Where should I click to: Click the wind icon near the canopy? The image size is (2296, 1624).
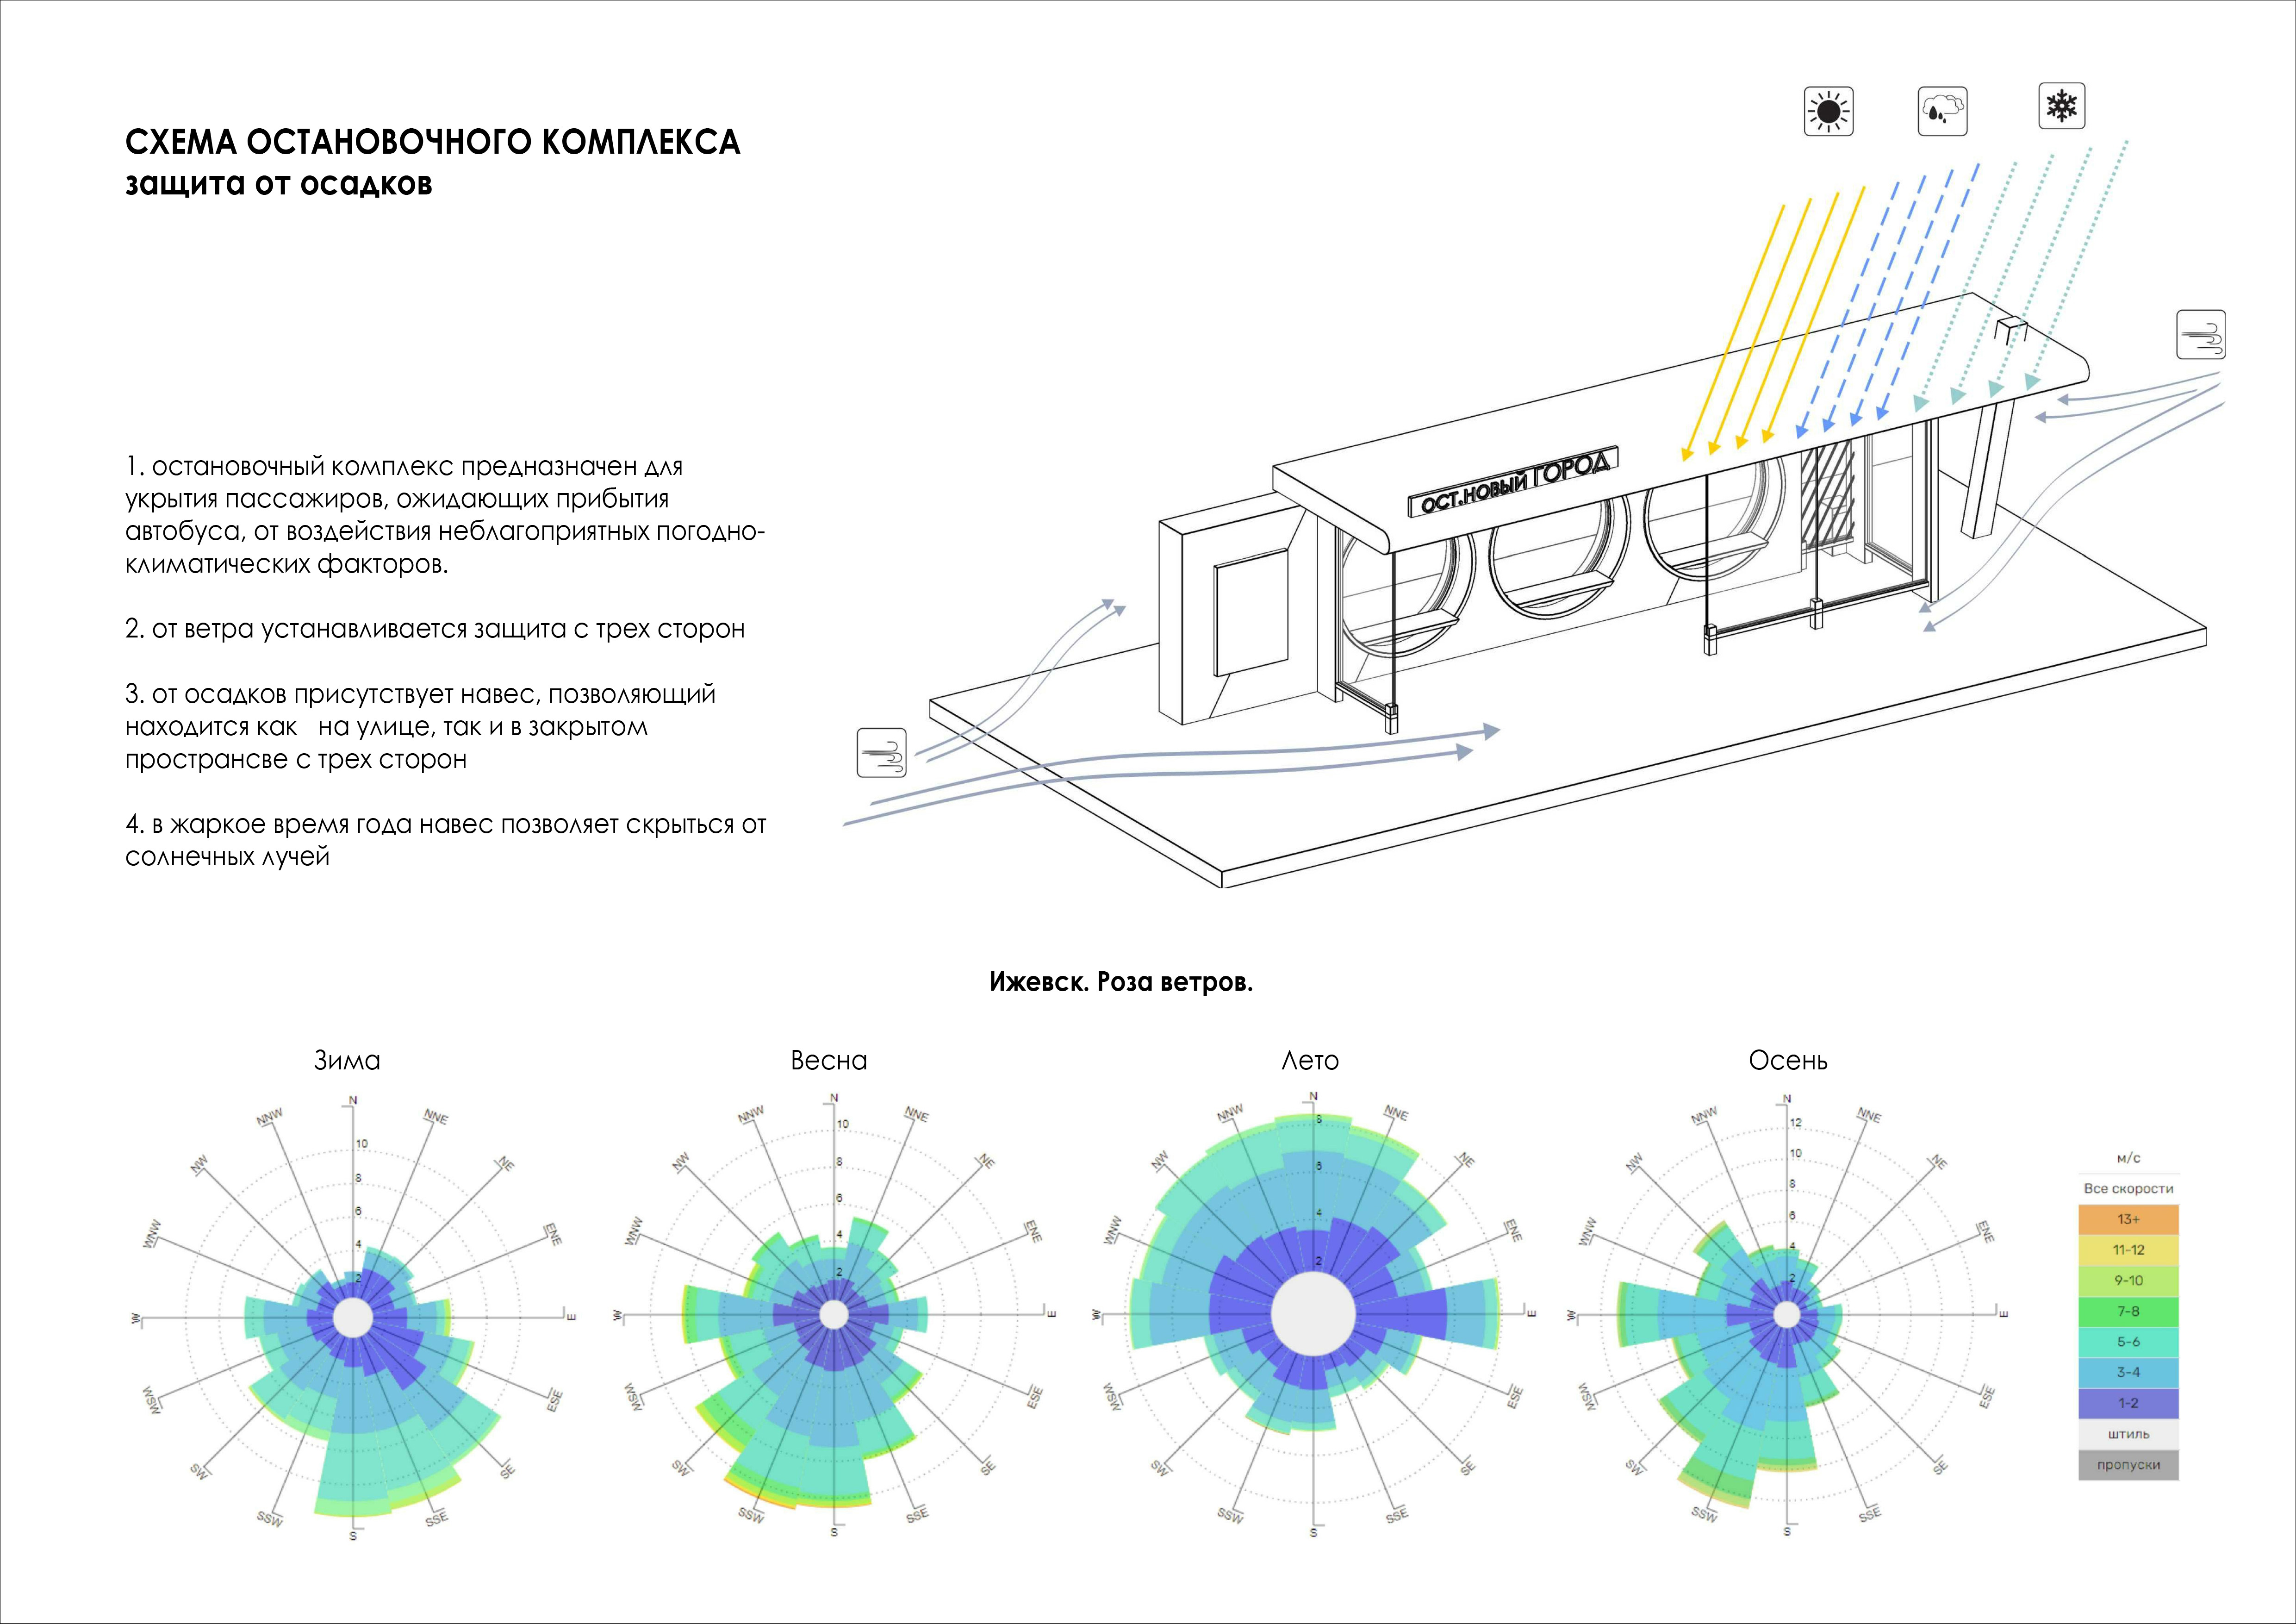(x=2201, y=335)
